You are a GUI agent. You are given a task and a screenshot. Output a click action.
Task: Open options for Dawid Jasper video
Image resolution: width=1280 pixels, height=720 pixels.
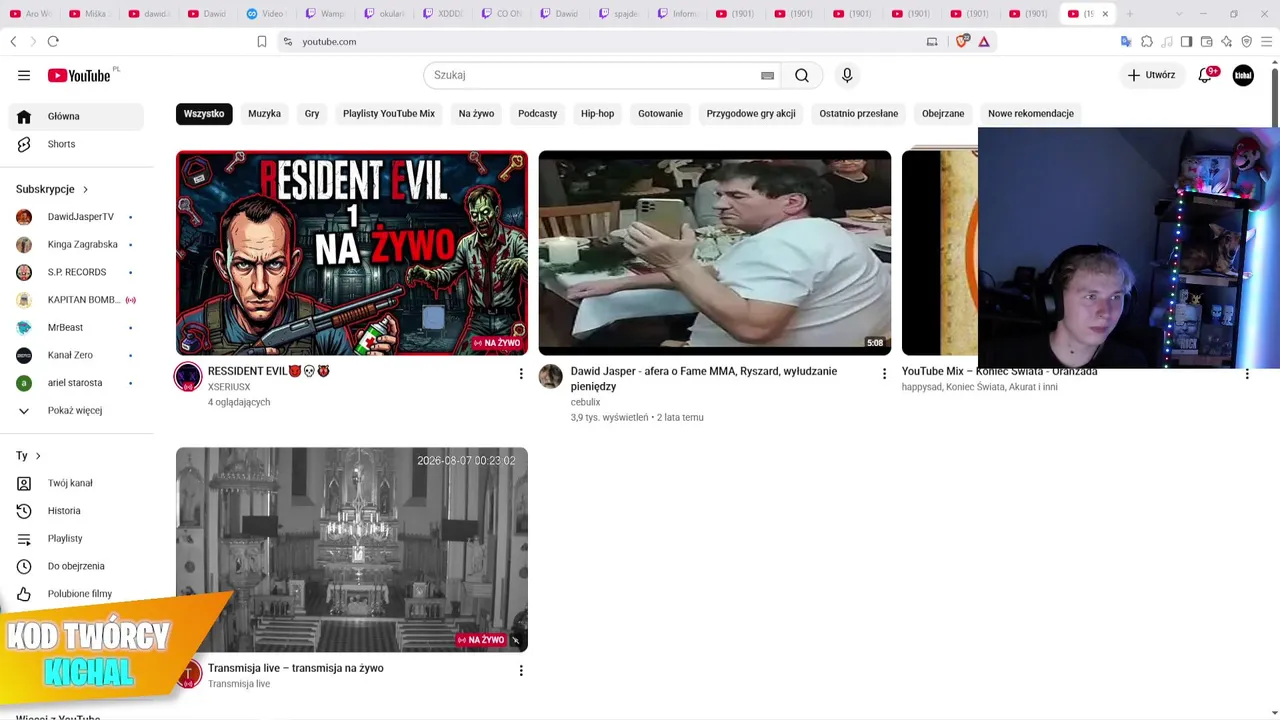tap(884, 374)
